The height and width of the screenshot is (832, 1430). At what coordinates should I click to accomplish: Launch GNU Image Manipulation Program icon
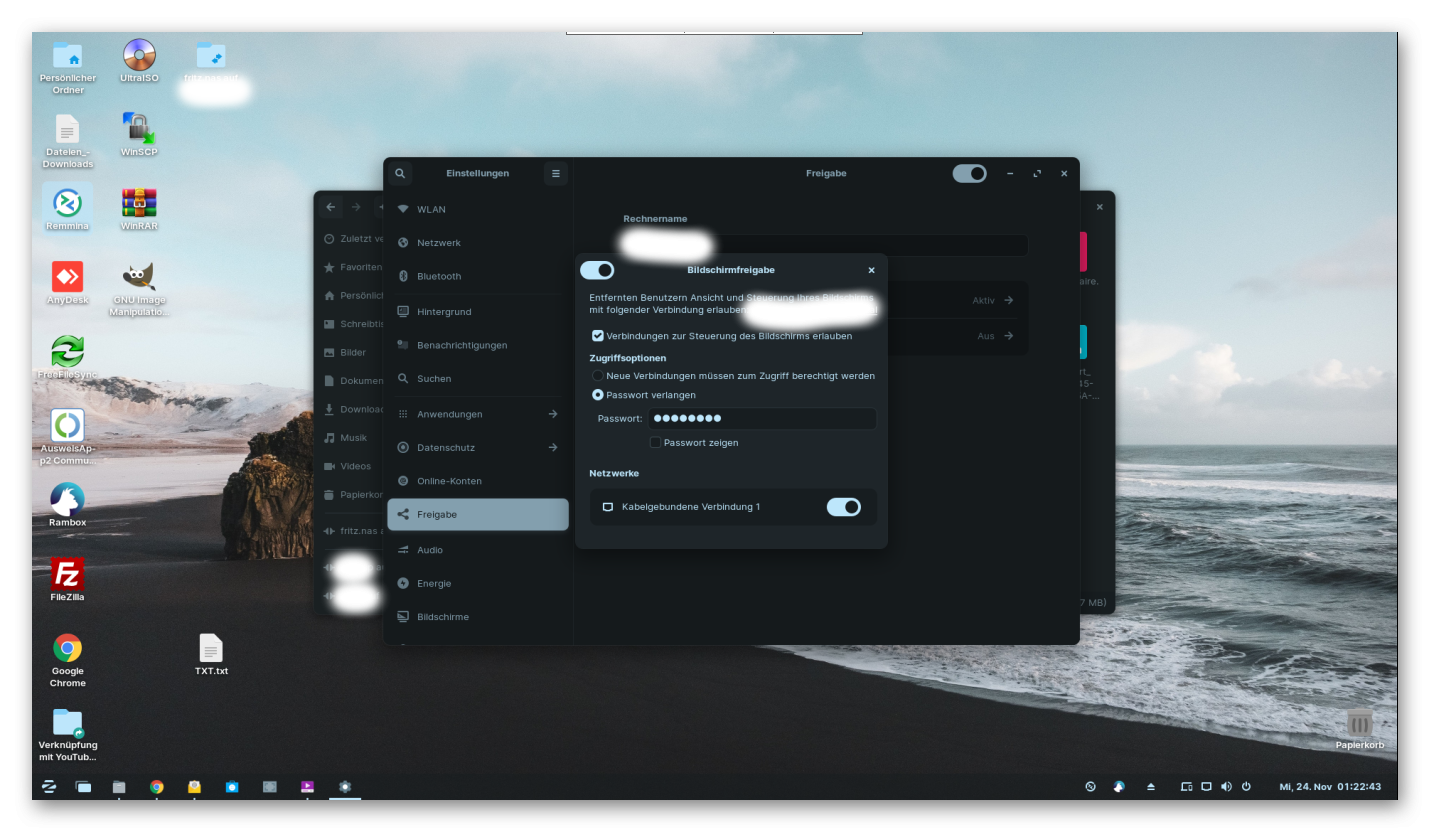tap(139, 288)
